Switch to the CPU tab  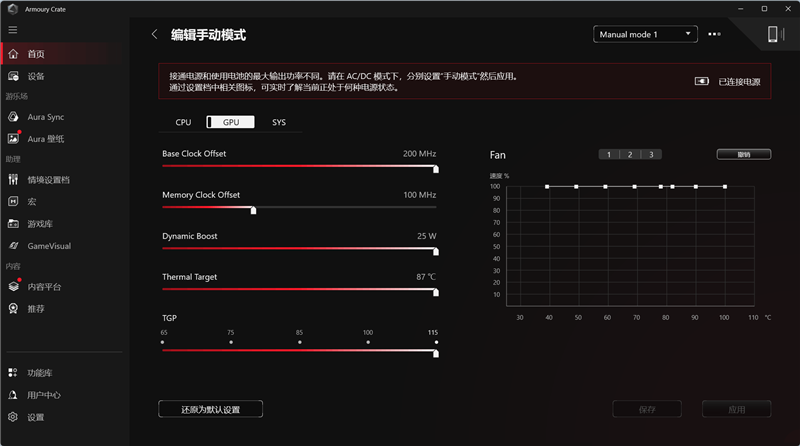[183, 122]
